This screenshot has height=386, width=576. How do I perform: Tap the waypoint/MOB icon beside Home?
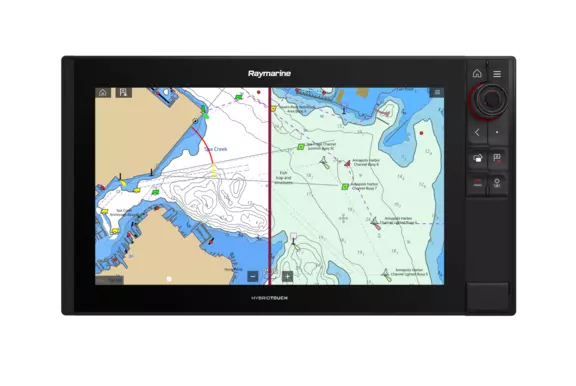123,93
